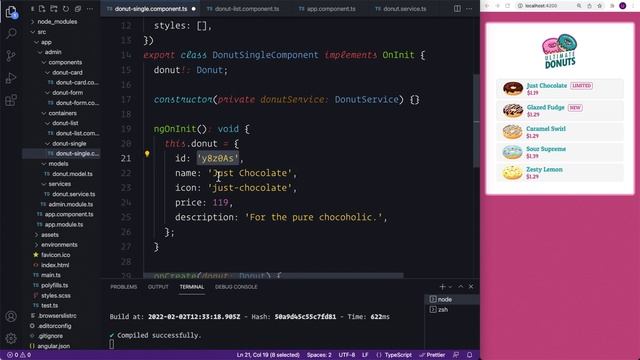Close the terminal panel
This screenshot has width=640, height=360.
tap(471, 287)
